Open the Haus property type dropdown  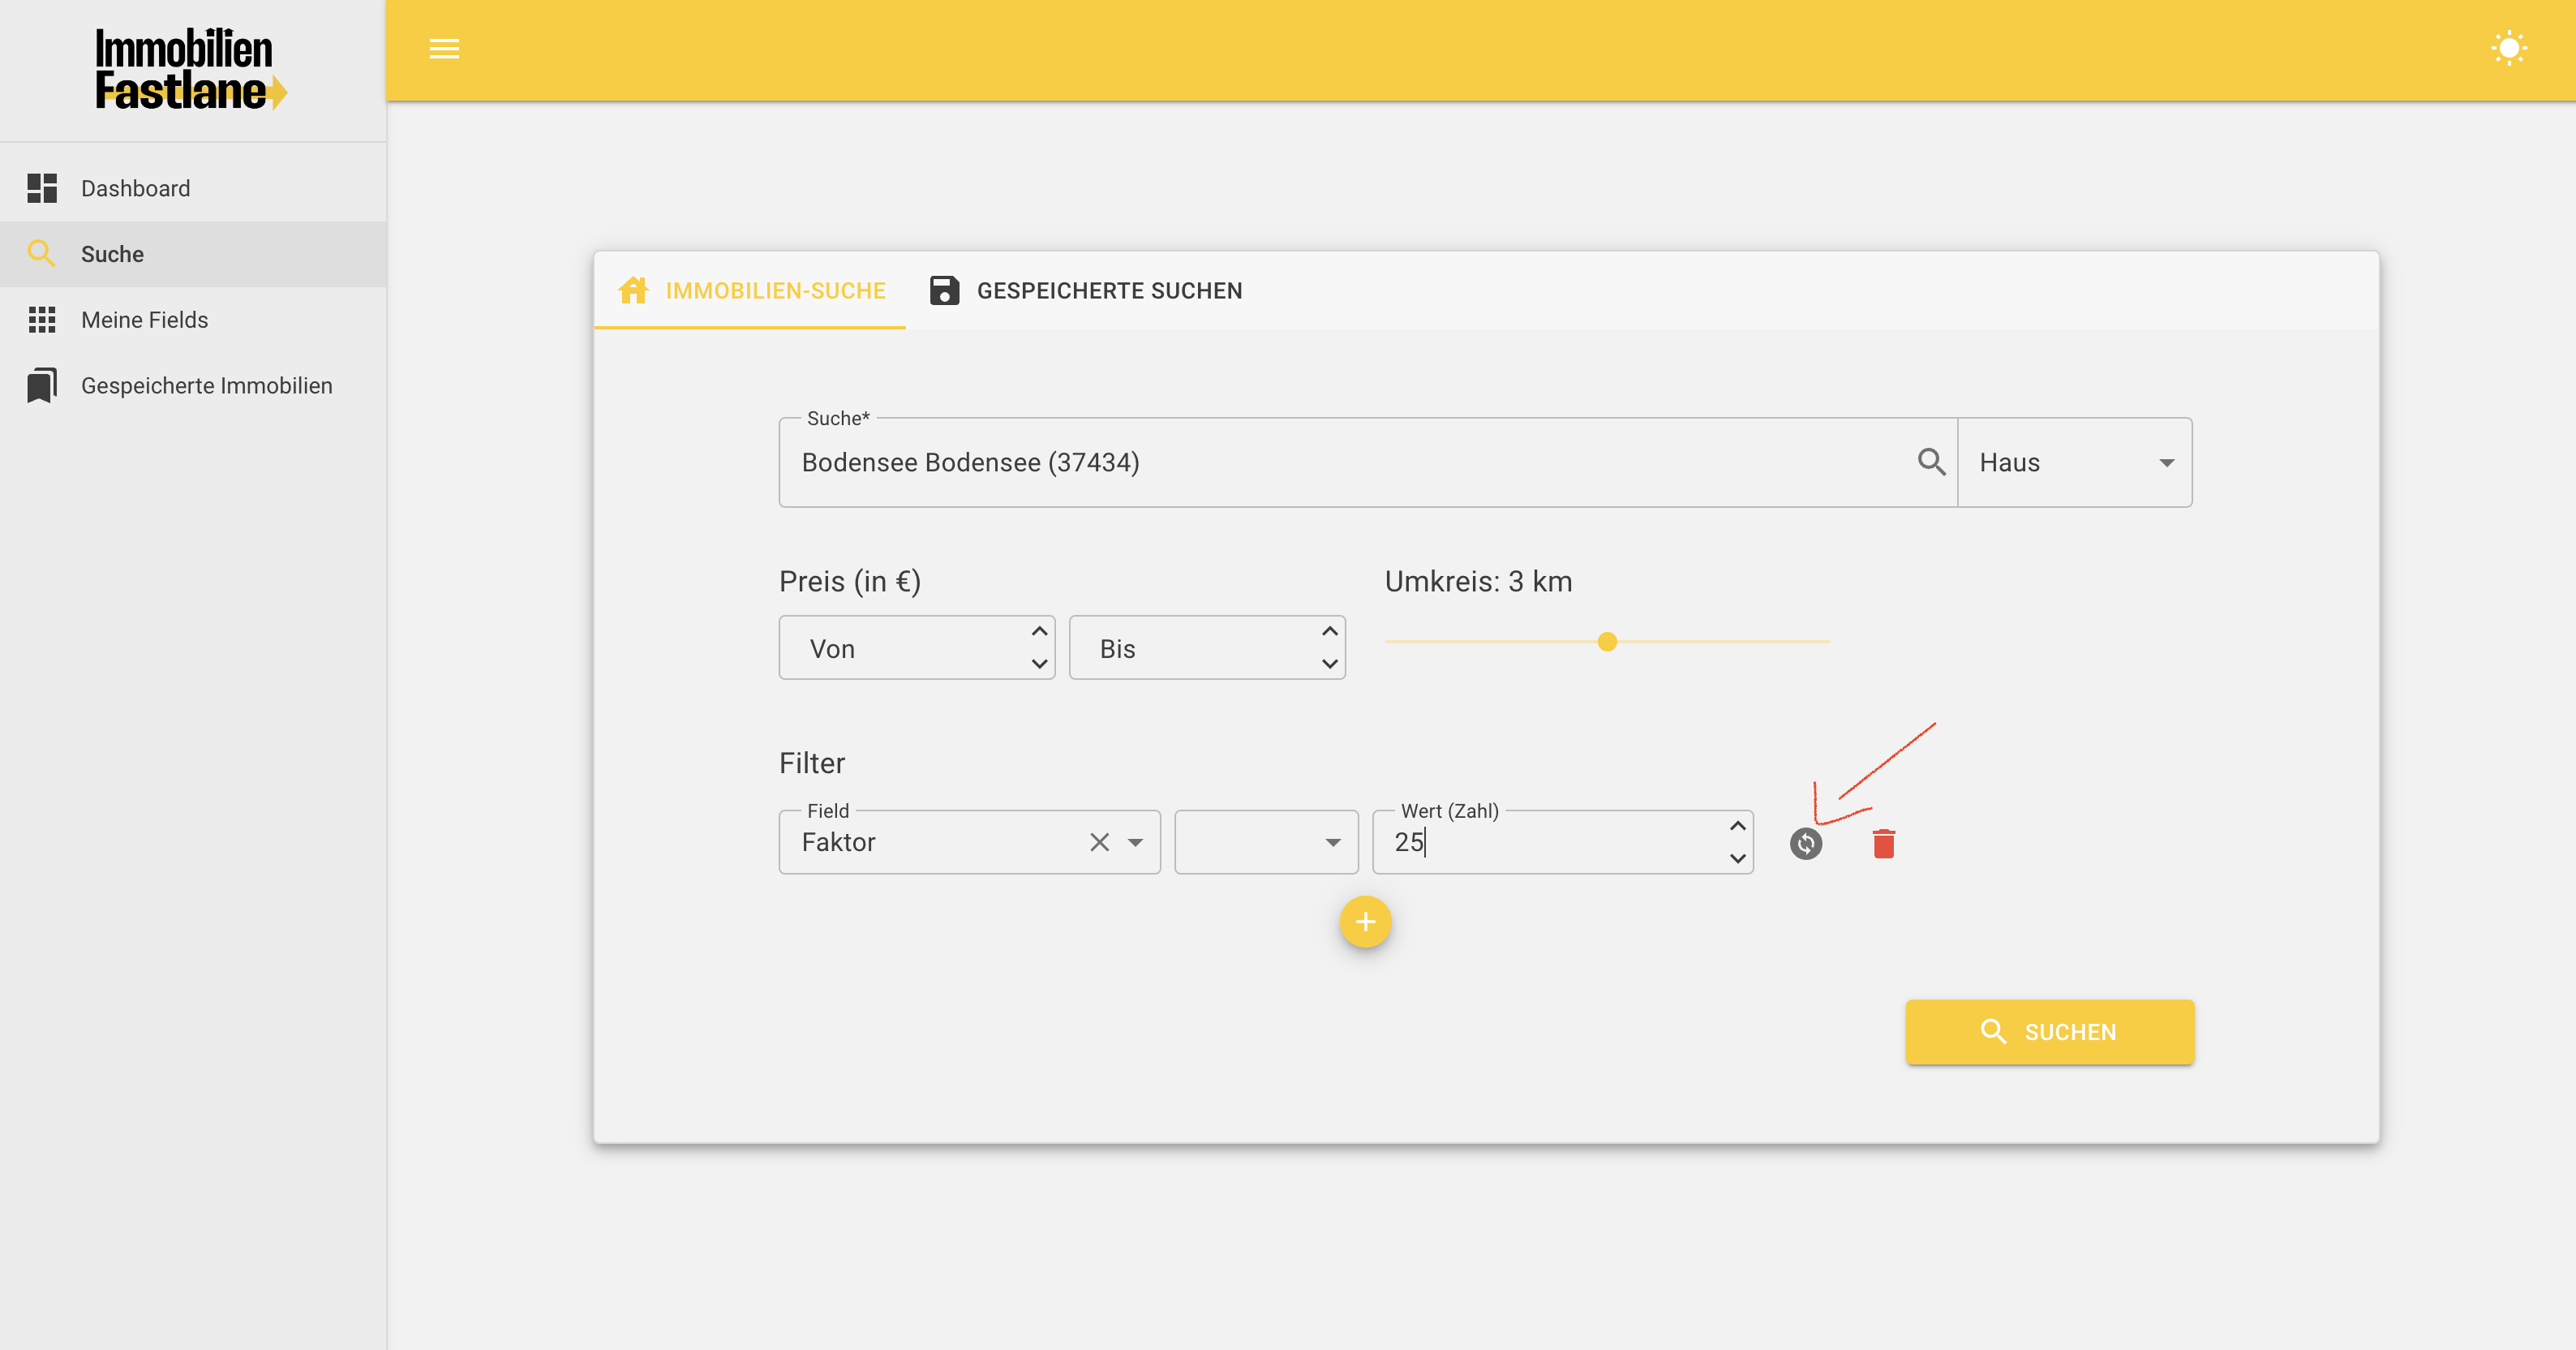(x=2075, y=462)
